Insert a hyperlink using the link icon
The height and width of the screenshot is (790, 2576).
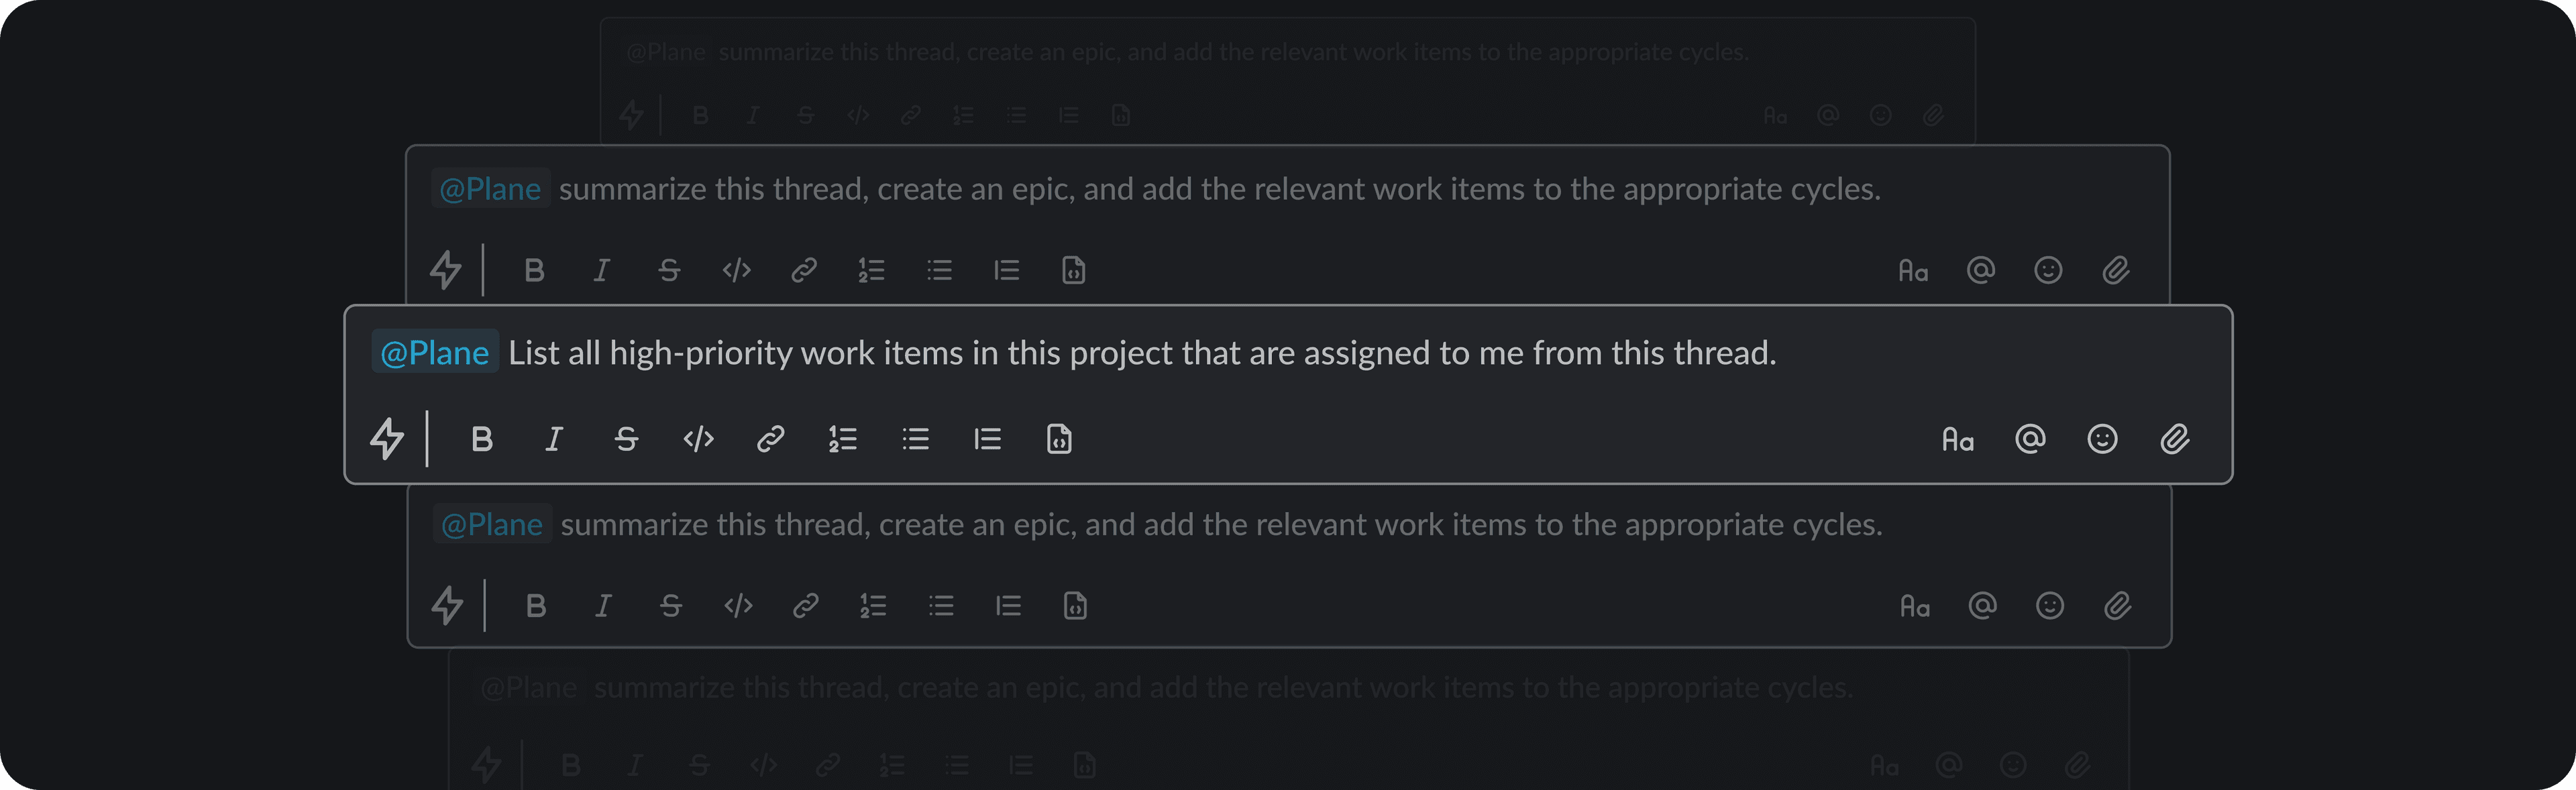[x=770, y=438]
